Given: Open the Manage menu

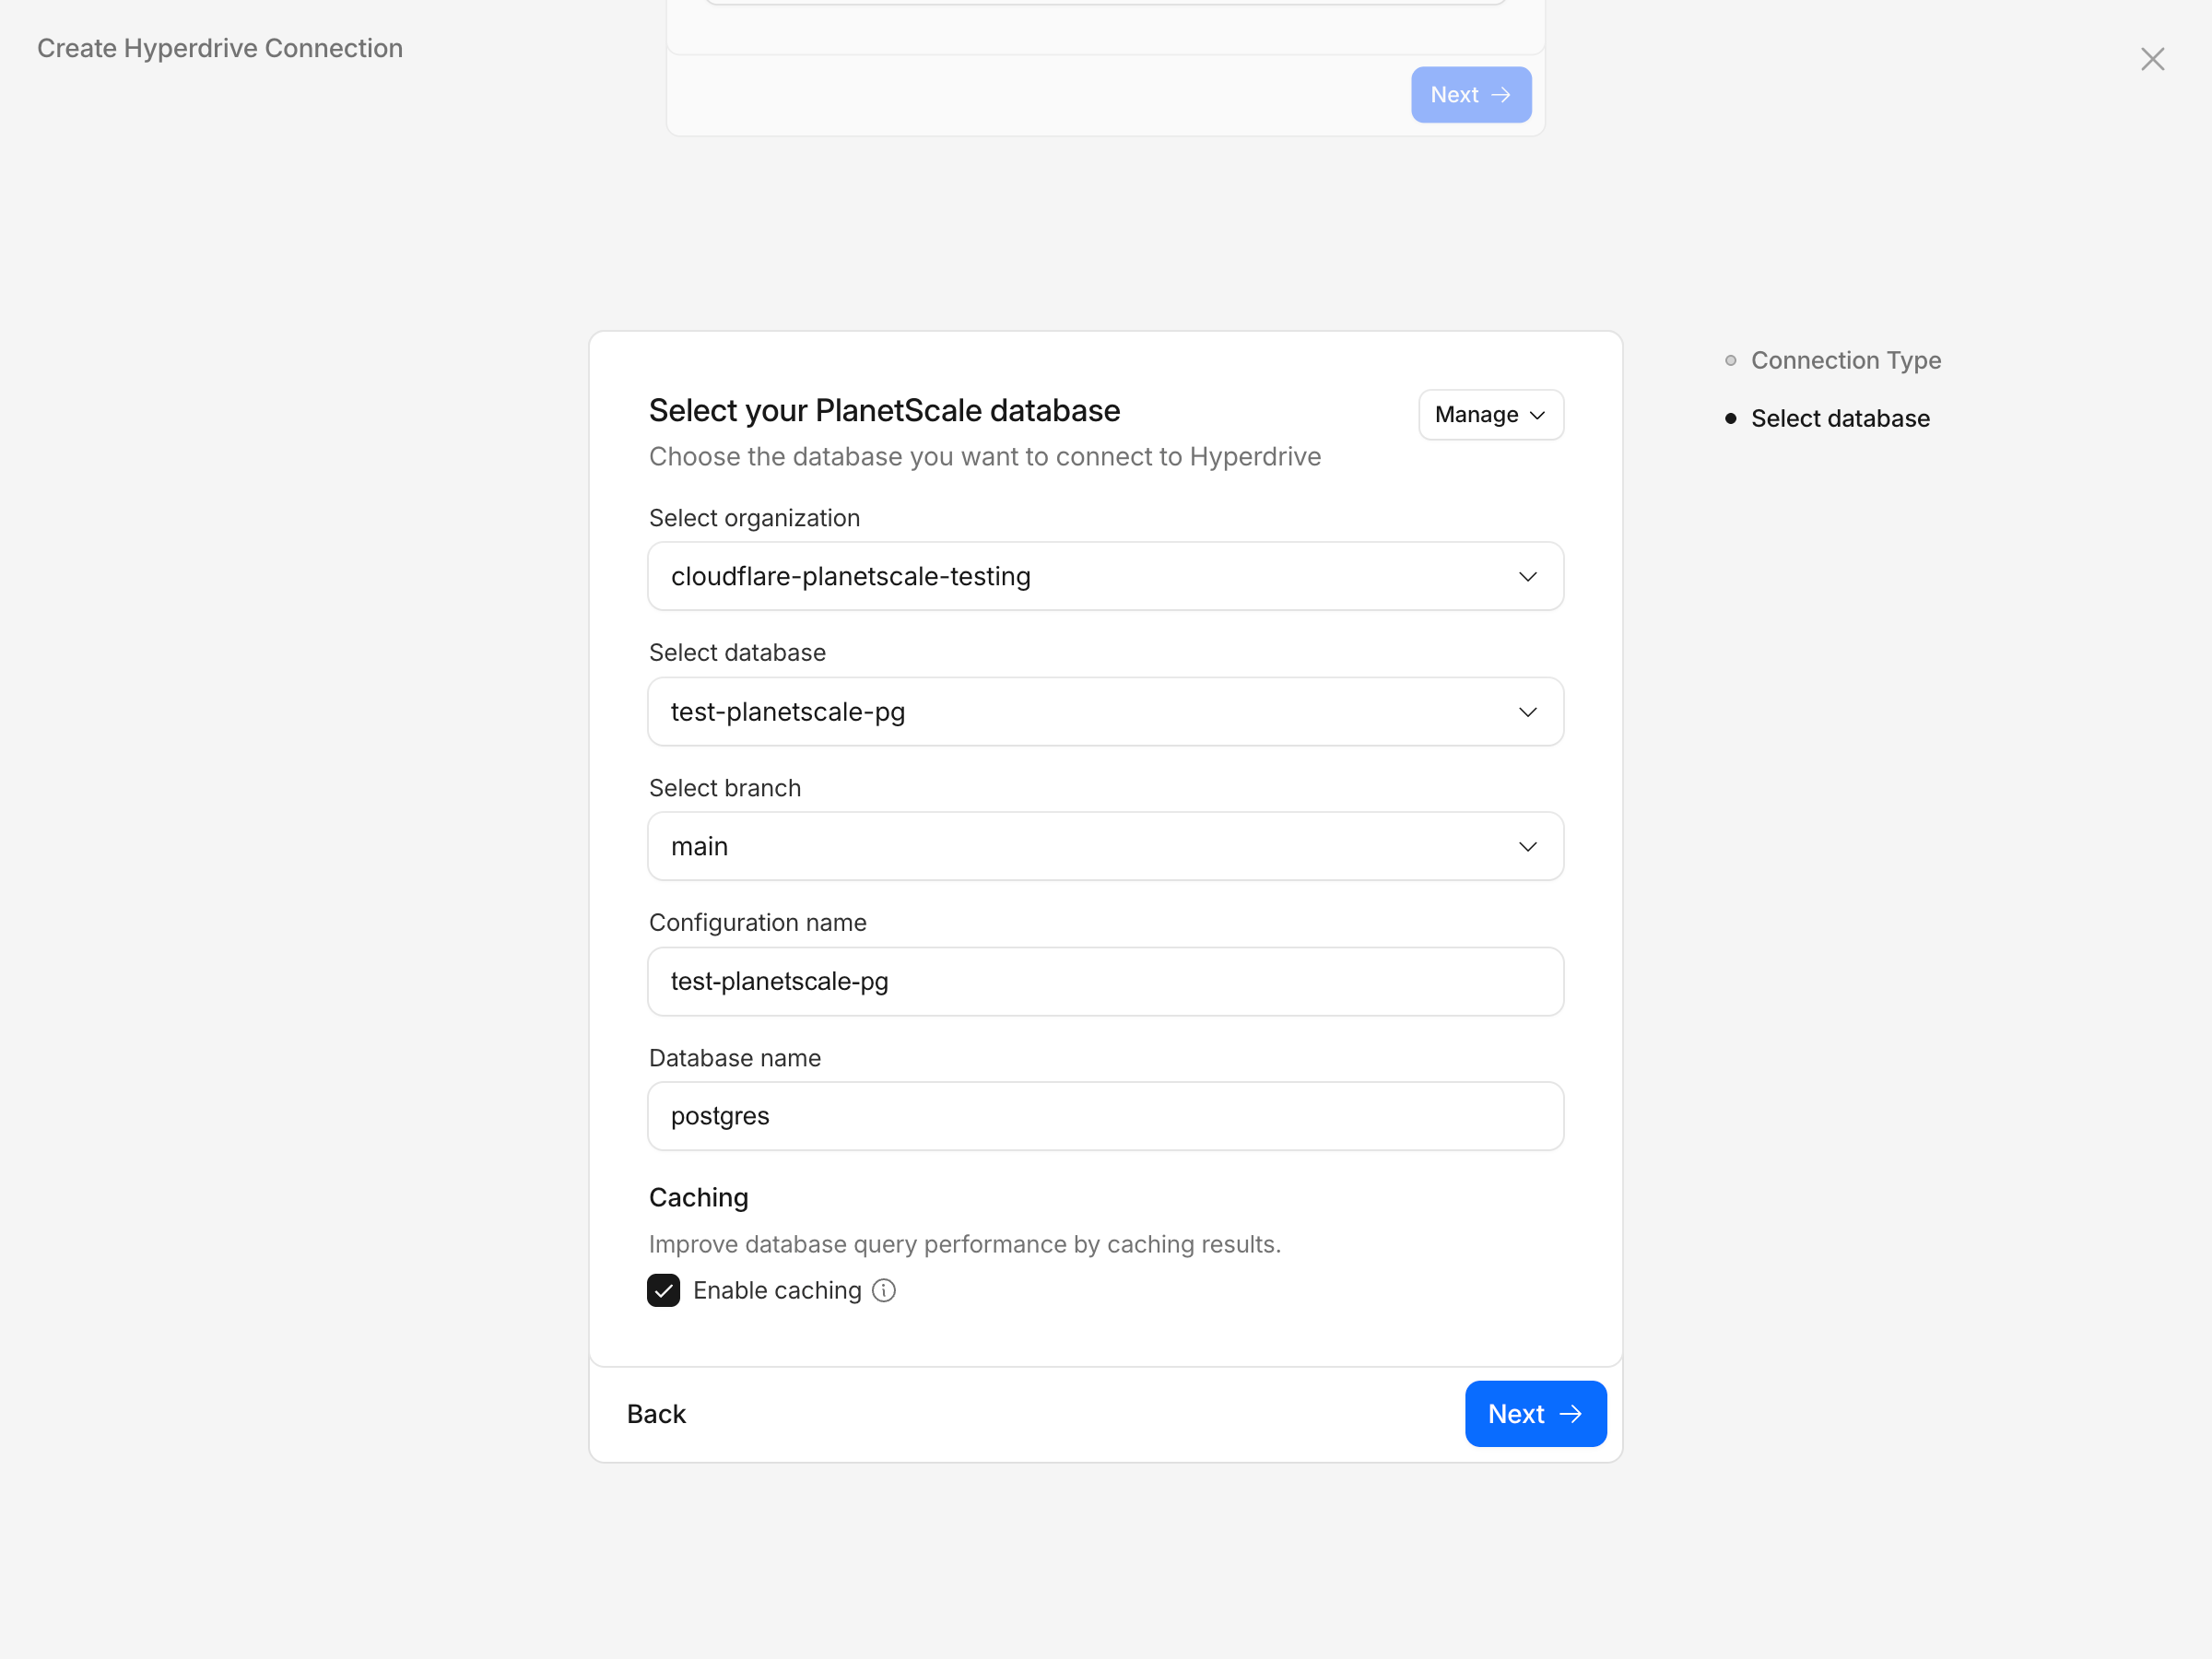Looking at the screenshot, I should click(x=1489, y=414).
